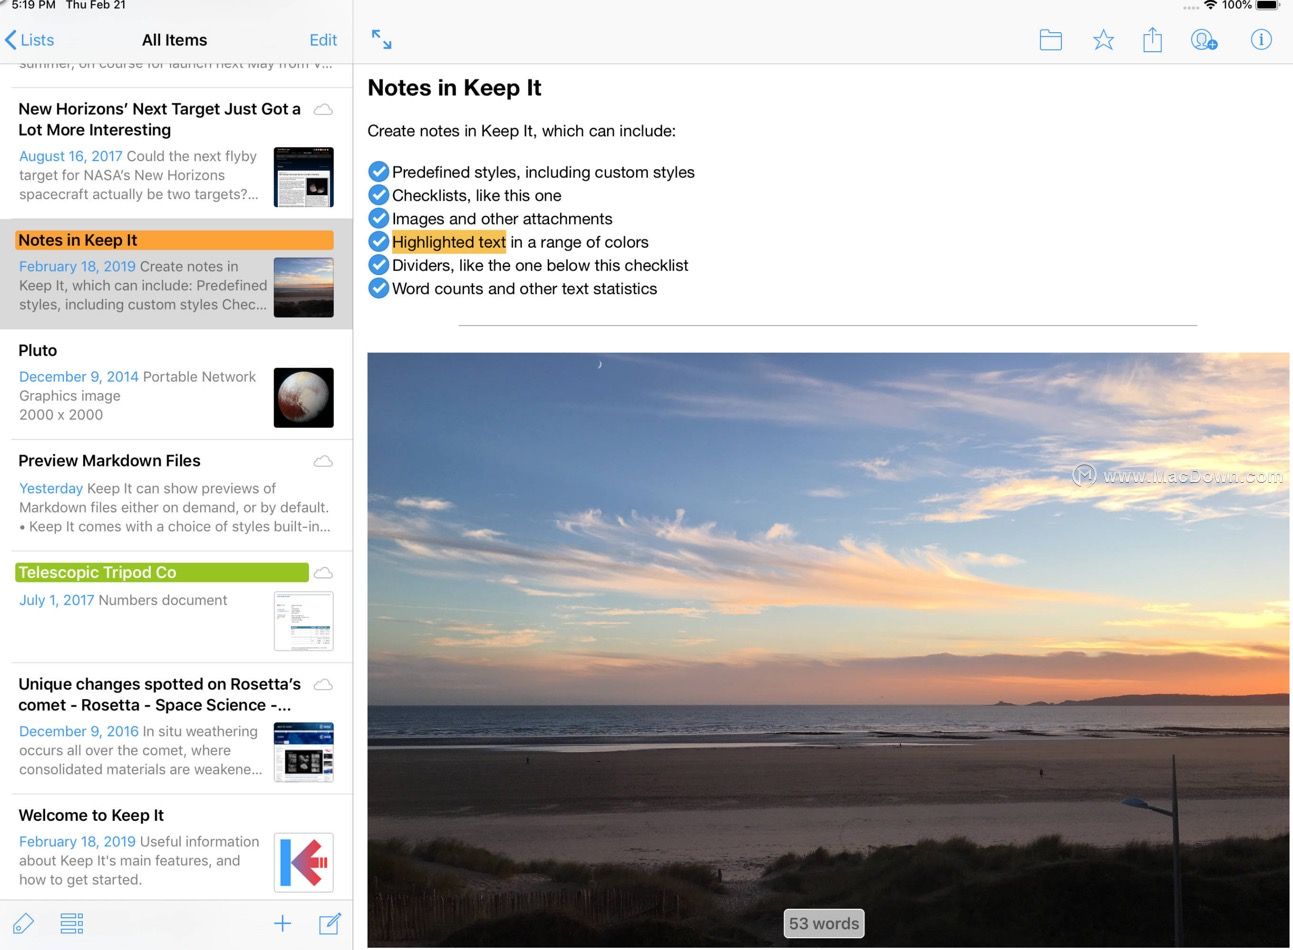The image size is (1293, 950).
Task: Open 'Unique changes spotted on Rosetta's comet' item
Action: click(x=176, y=729)
